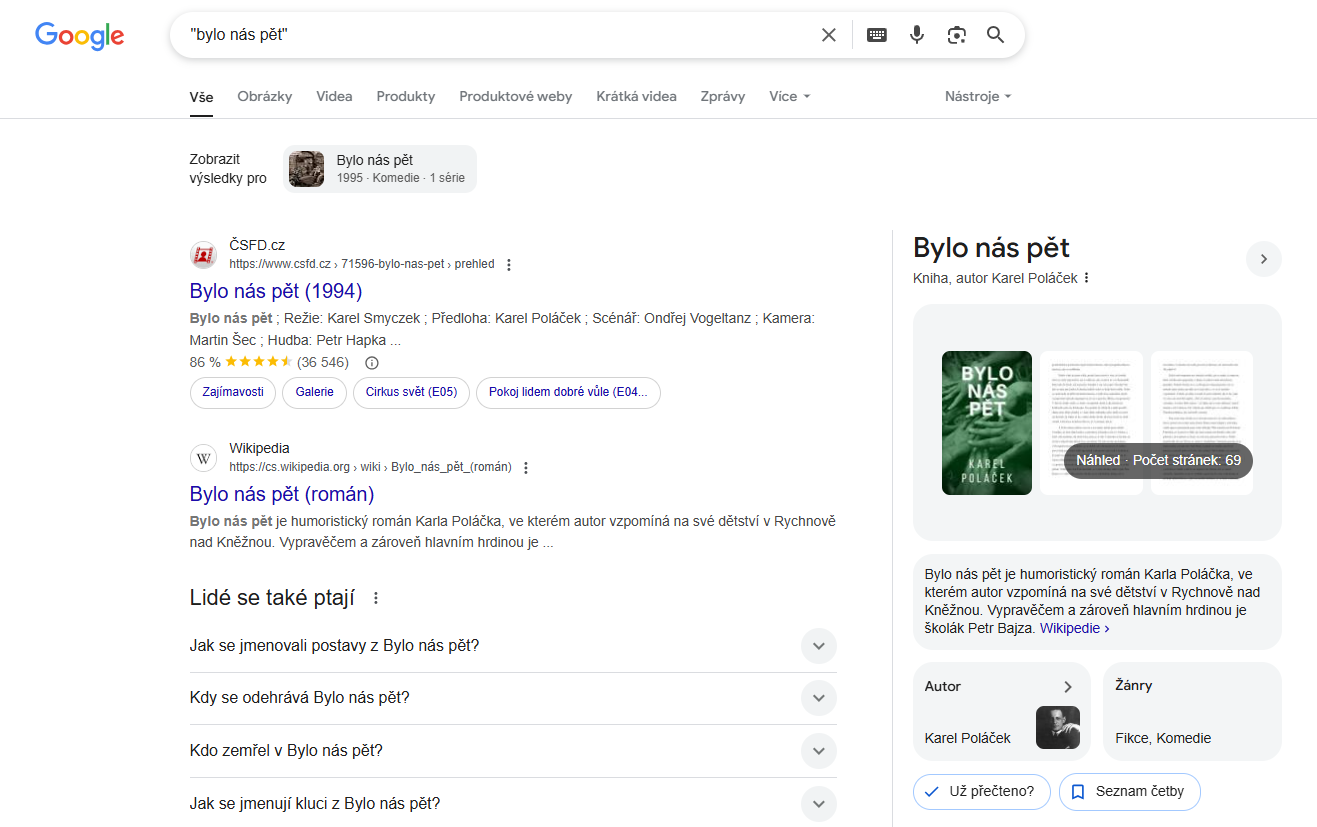1317x827 pixels.
Task: Open the on-screen keyboard icon
Action: 876,34
